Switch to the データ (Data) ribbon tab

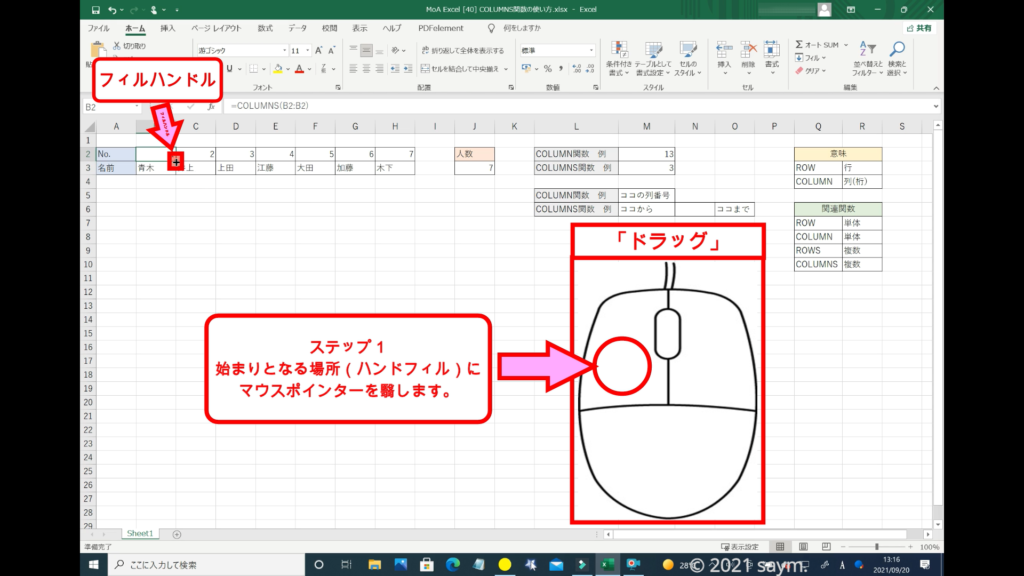click(297, 28)
